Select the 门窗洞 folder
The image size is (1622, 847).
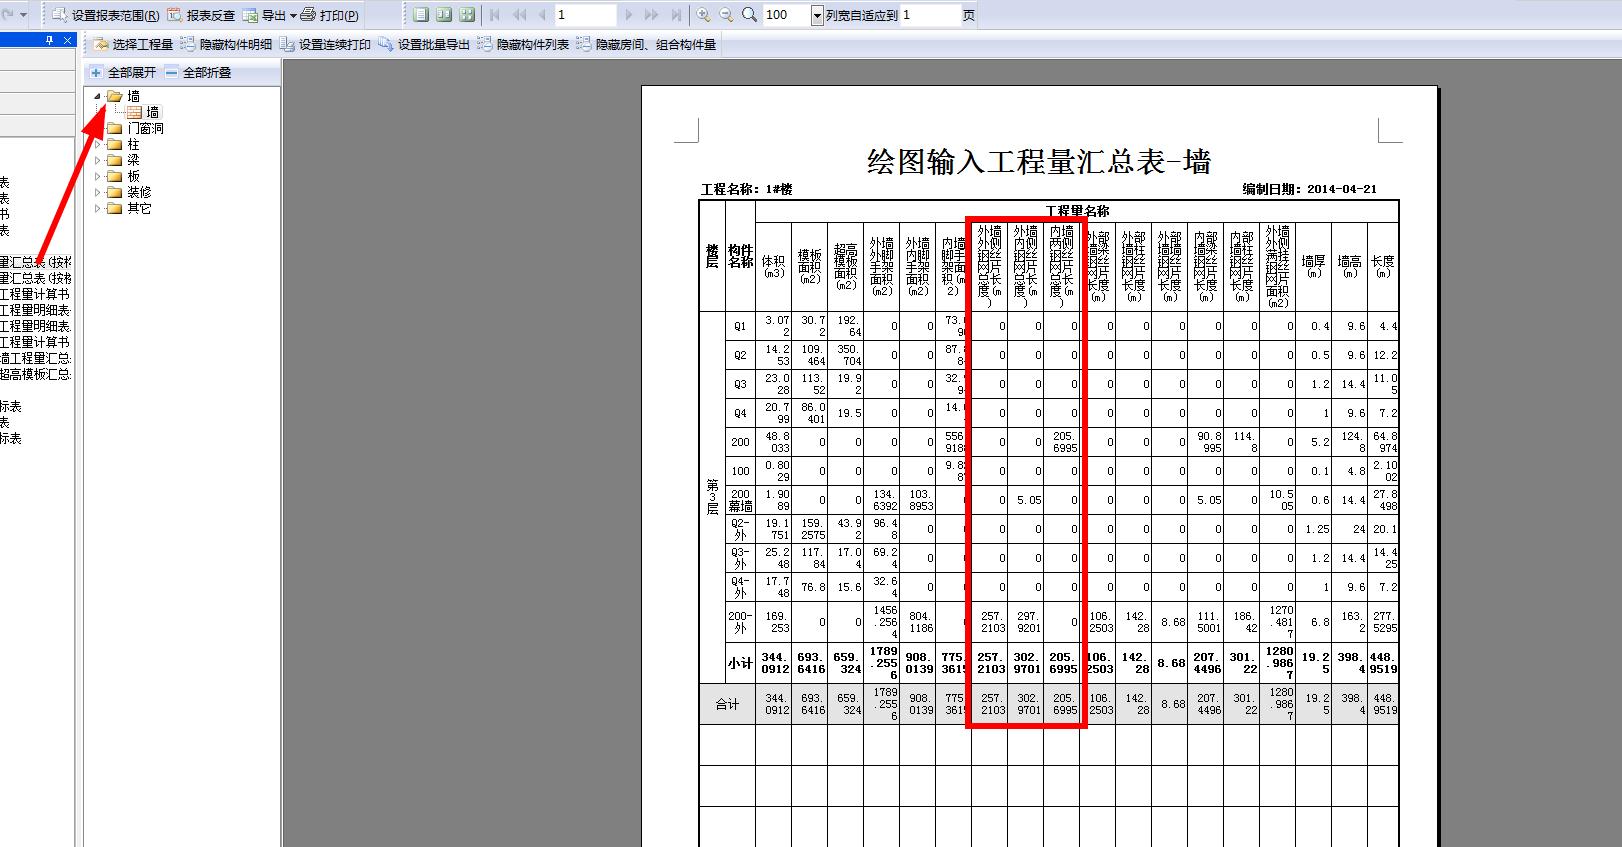tap(135, 128)
